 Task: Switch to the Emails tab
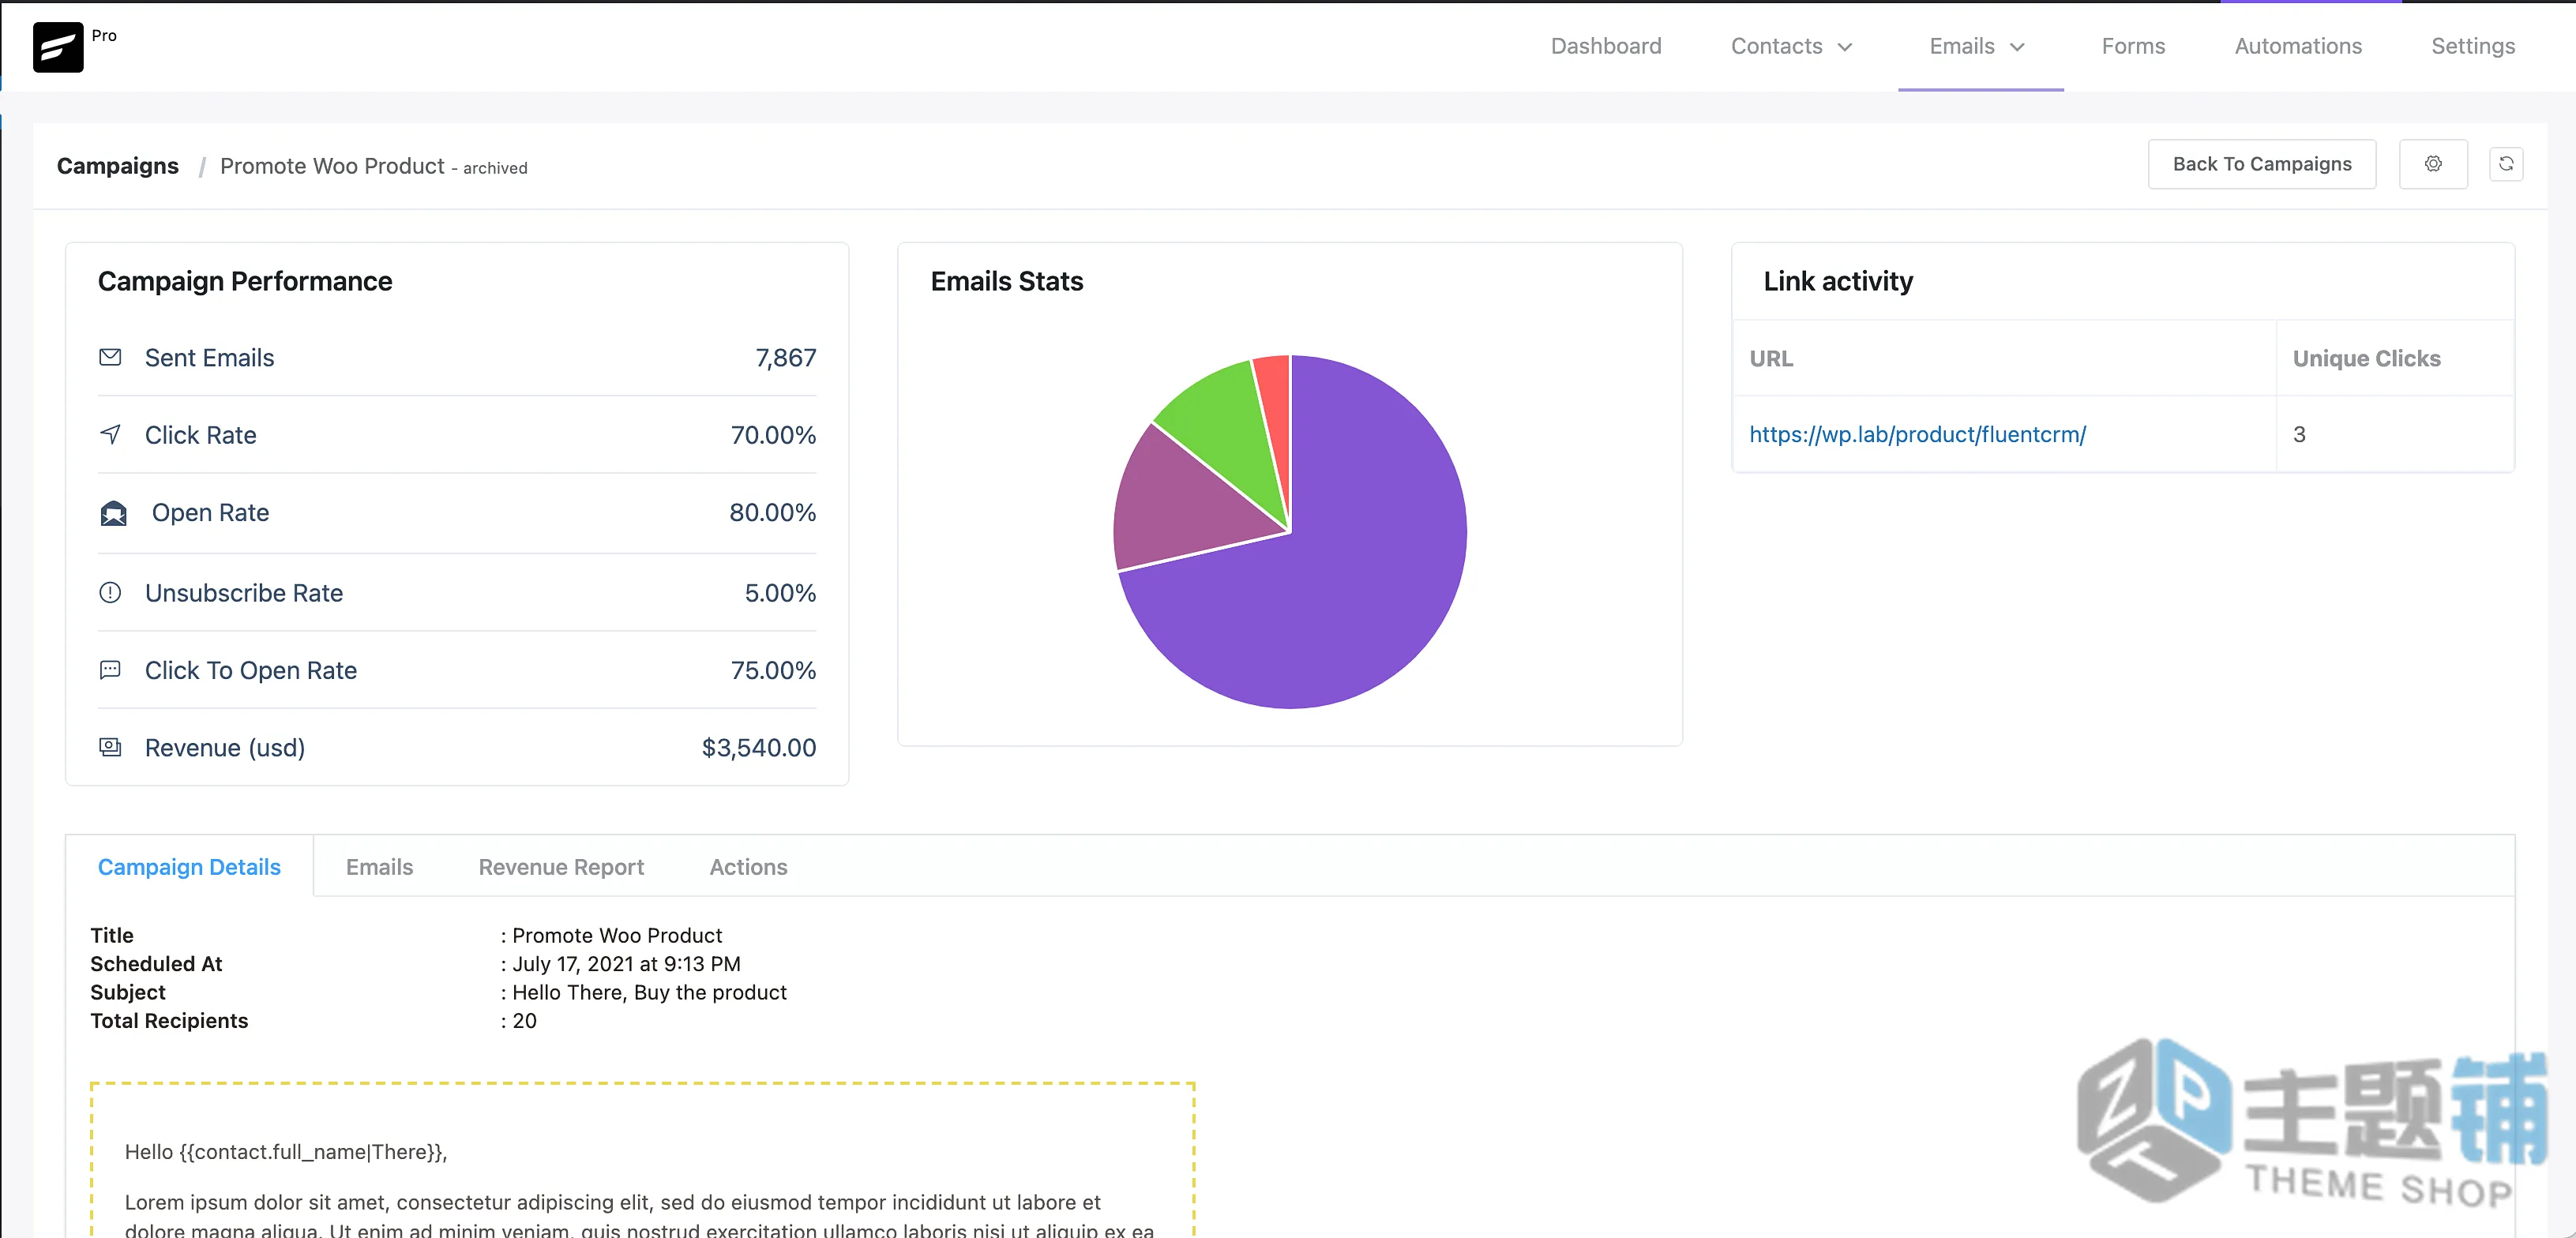click(379, 867)
